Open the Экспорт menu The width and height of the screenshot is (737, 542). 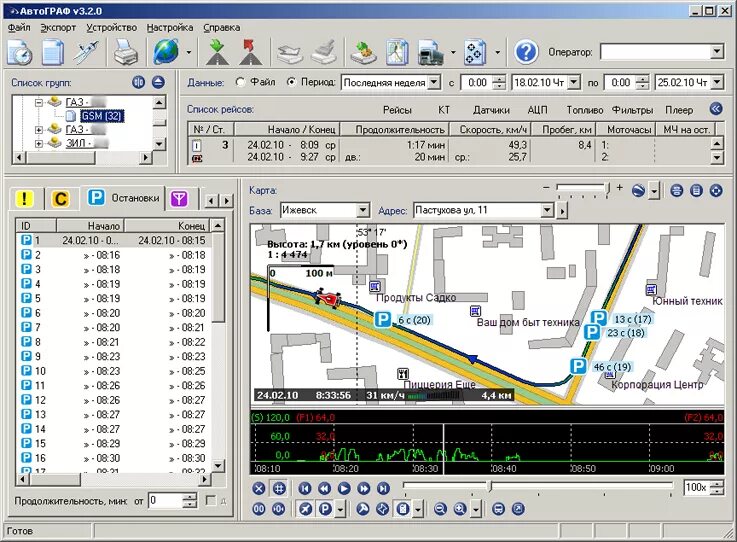tap(58, 28)
